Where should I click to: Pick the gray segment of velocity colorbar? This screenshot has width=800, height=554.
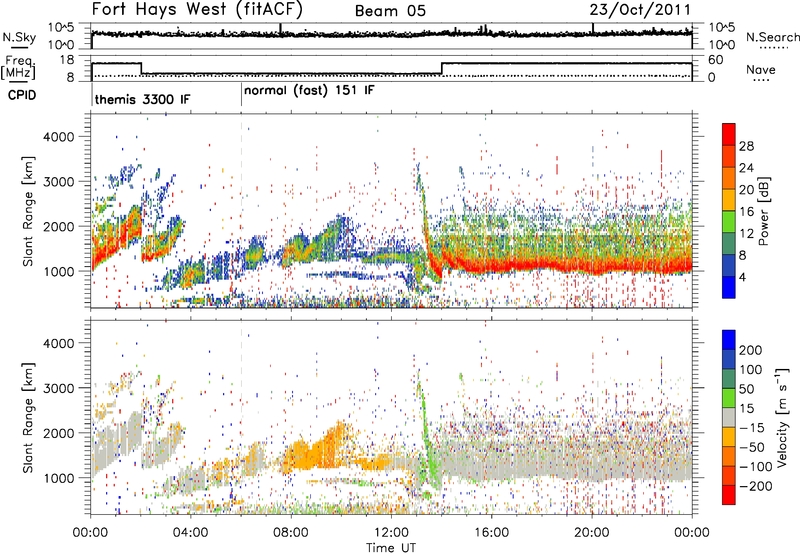click(x=729, y=417)
